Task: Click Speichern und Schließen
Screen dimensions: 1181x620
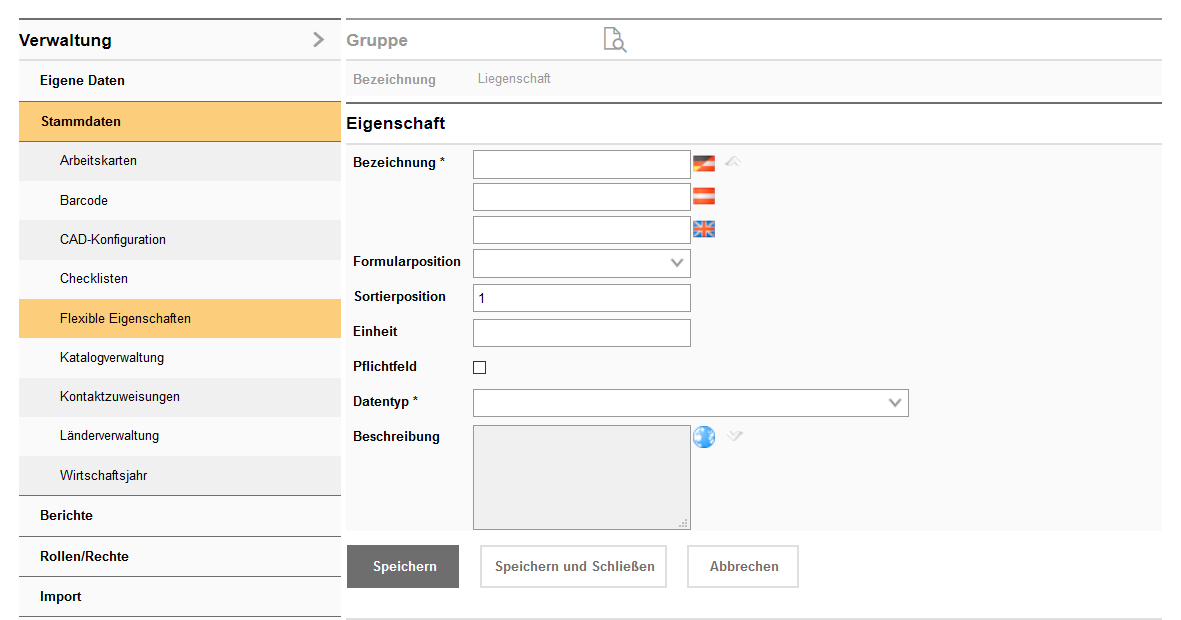Action: click(x=573, y=566)
